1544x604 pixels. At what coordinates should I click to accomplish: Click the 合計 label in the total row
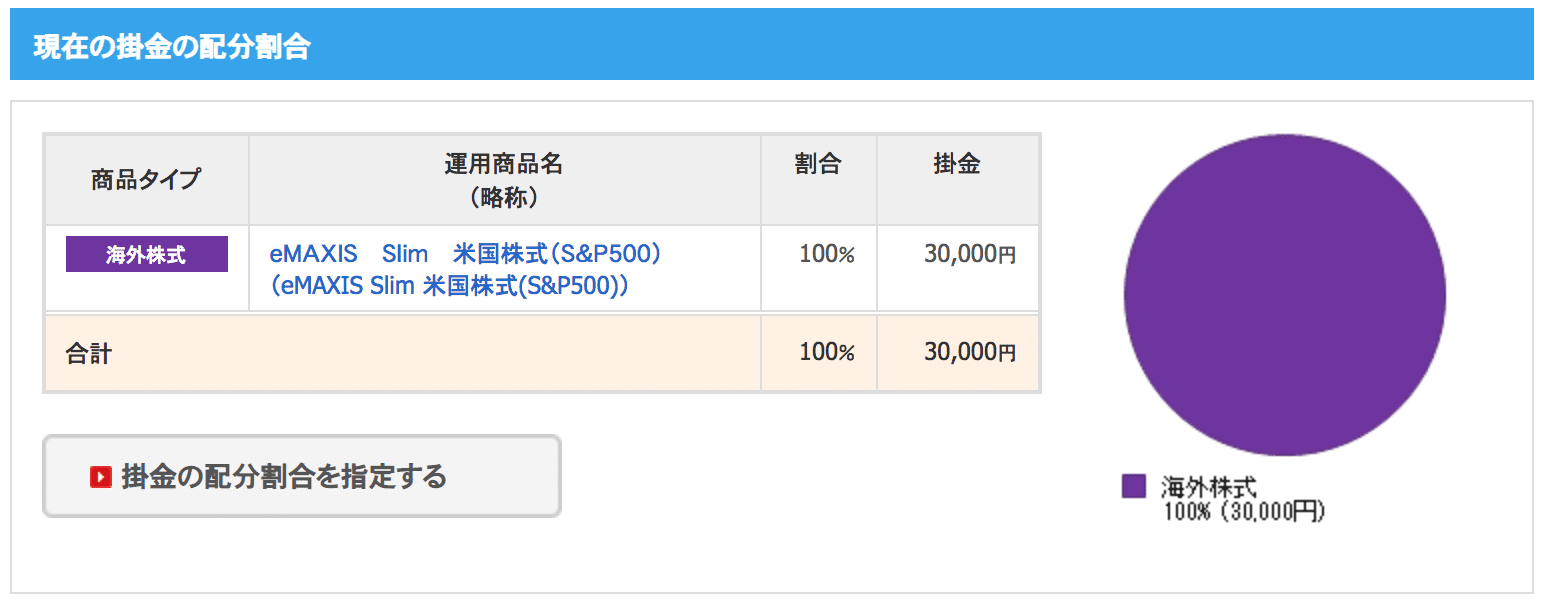click(88, 353)
